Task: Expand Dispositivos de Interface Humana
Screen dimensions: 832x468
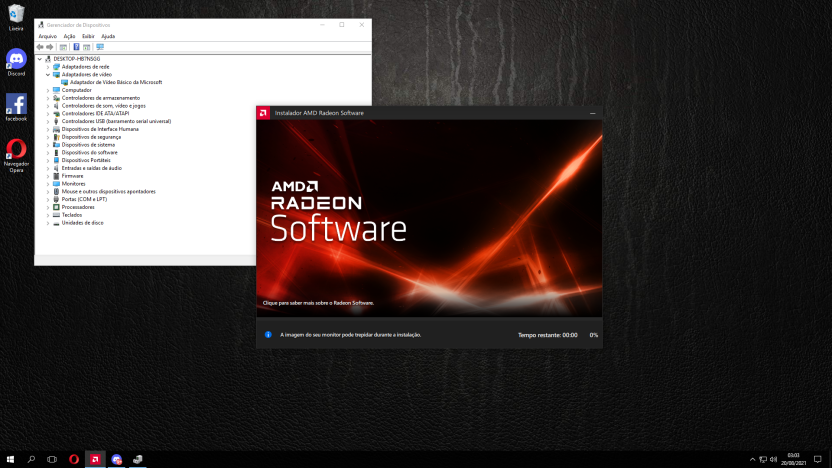Action: (48, 129)
